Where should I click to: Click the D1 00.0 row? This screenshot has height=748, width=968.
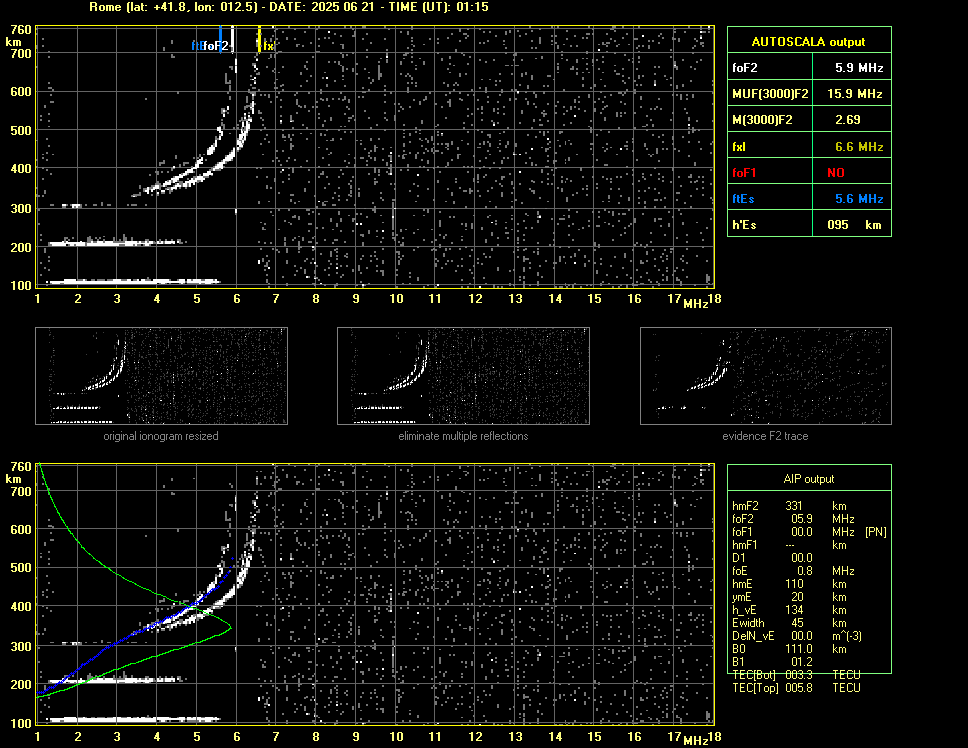[772, 557]
